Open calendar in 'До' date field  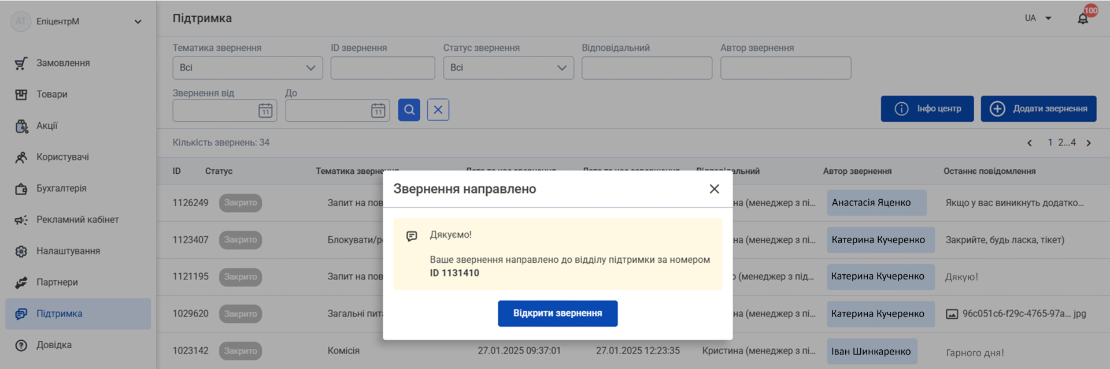[x=378, y=110]
